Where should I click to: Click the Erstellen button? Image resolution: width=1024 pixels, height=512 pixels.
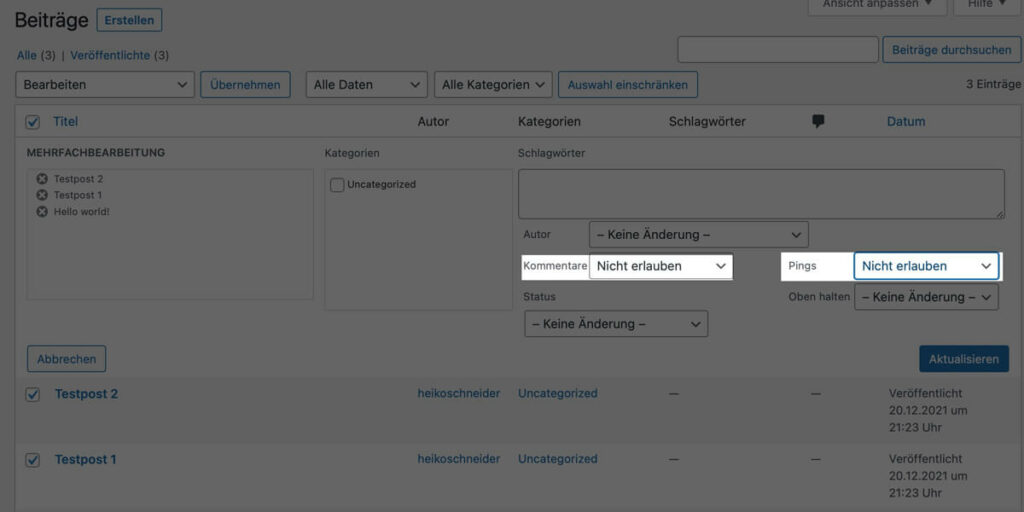click(x=129, y=20)
